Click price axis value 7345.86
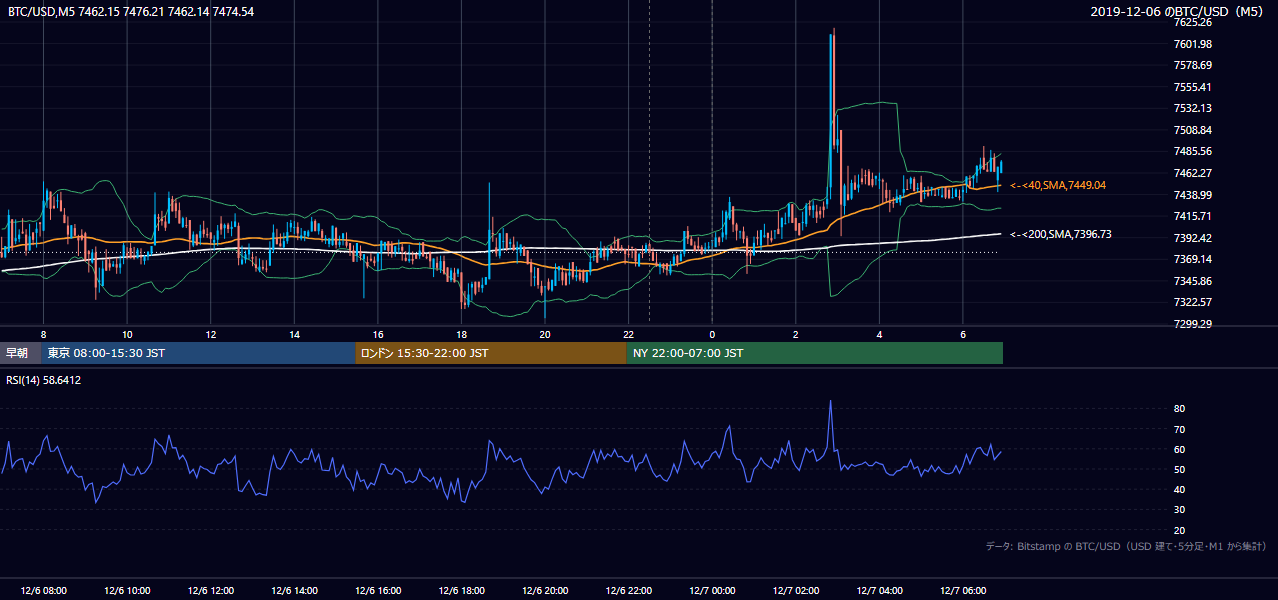 pos(1193,281)
